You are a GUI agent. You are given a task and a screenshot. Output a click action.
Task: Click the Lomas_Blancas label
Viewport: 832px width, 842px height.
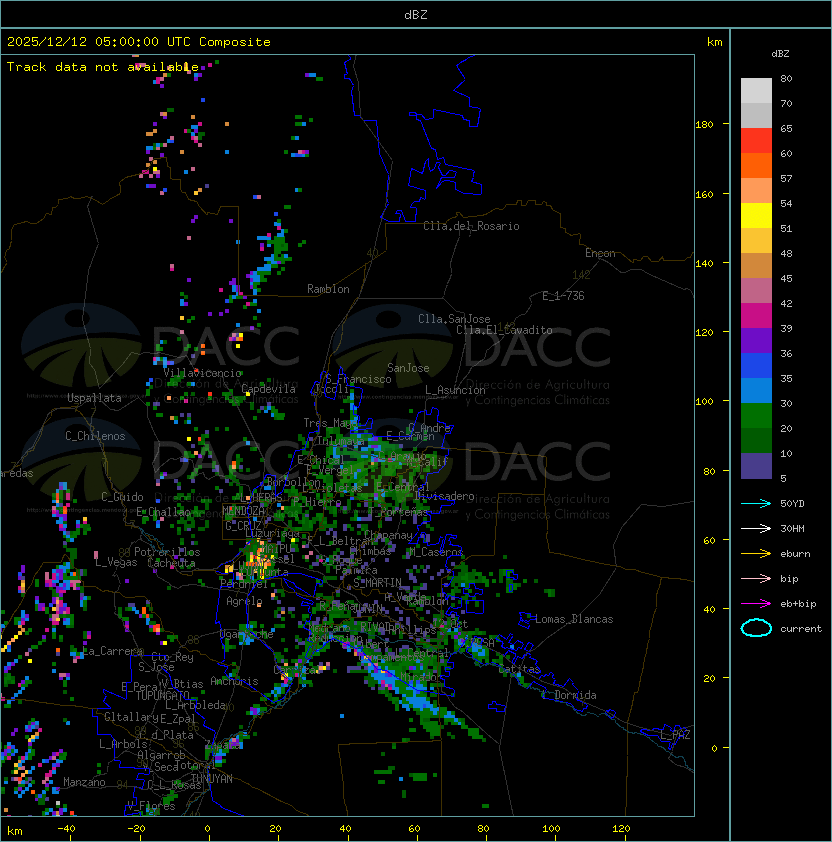pyautogui.click(x=574, y=619)
